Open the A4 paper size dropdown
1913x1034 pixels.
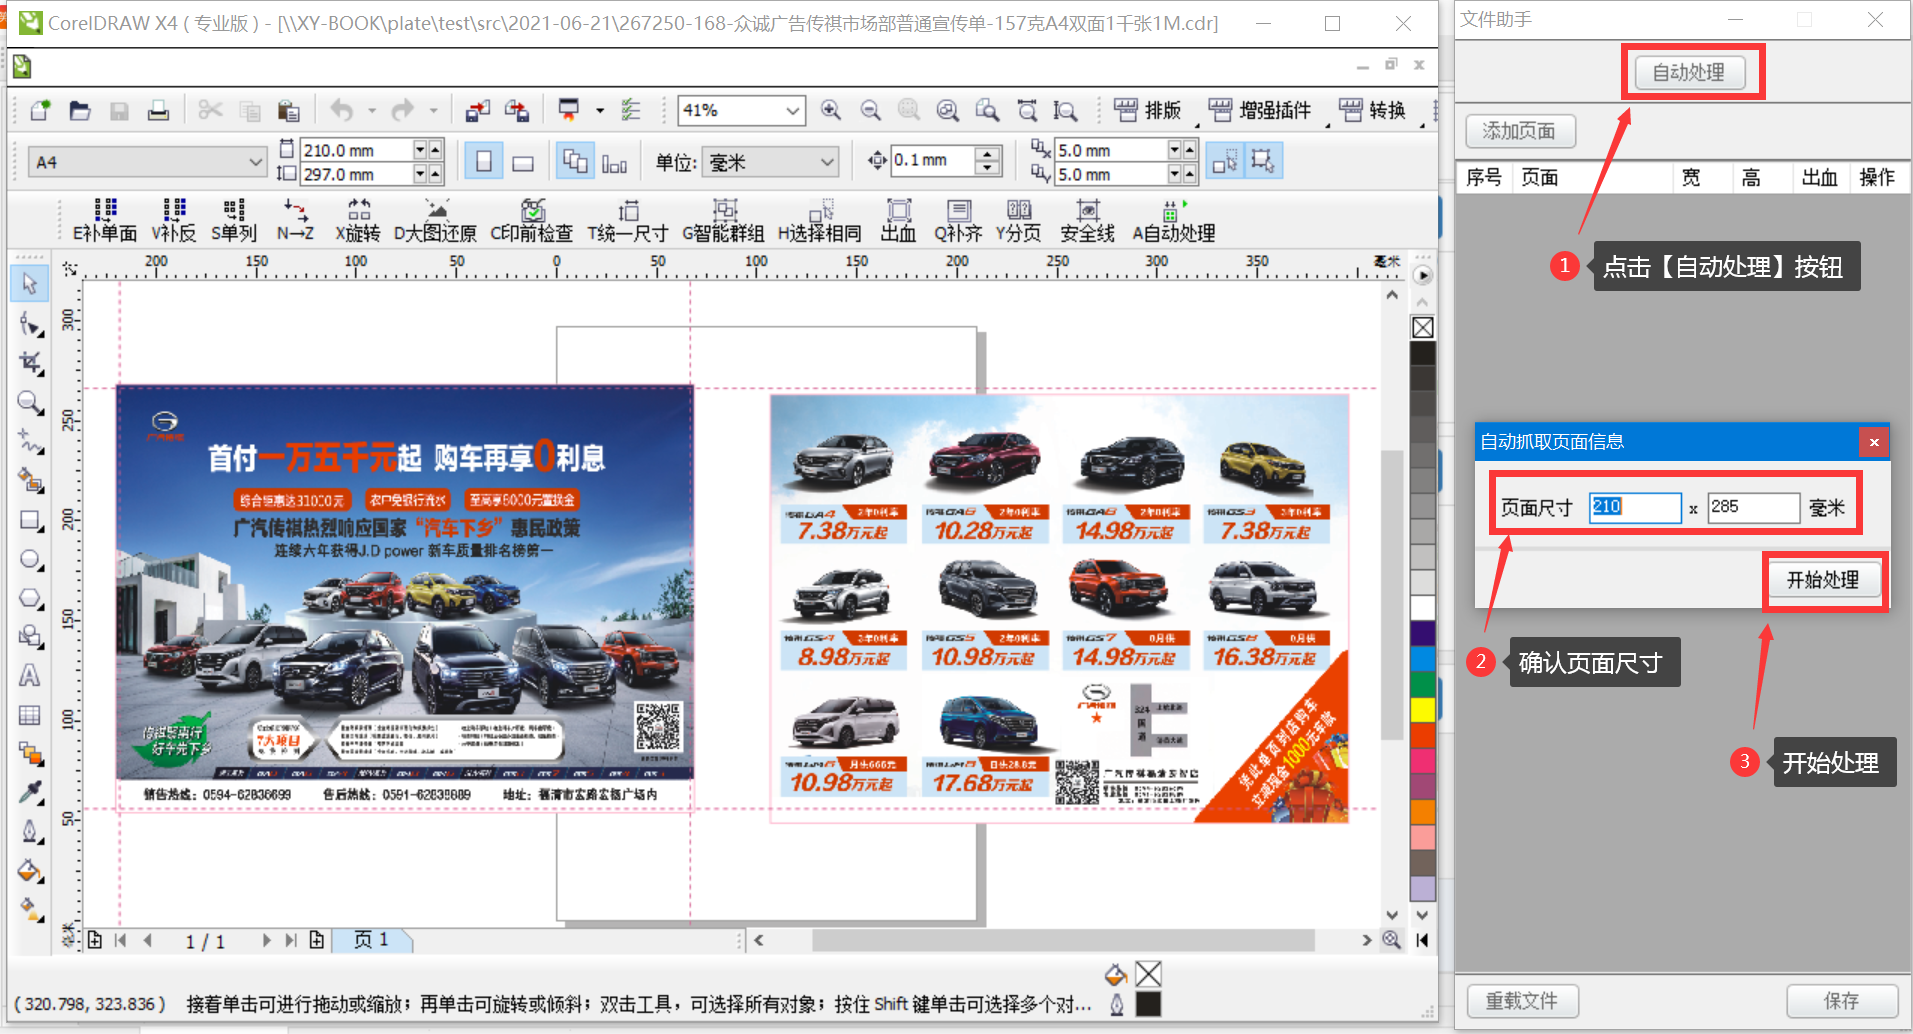coord(254,161)
